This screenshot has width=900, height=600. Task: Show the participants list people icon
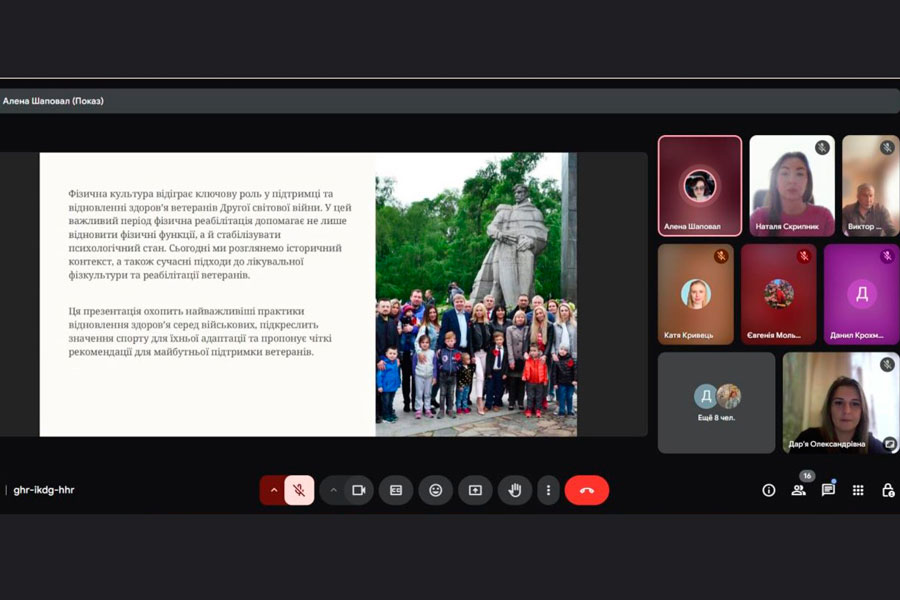click(x=798, y=490)
